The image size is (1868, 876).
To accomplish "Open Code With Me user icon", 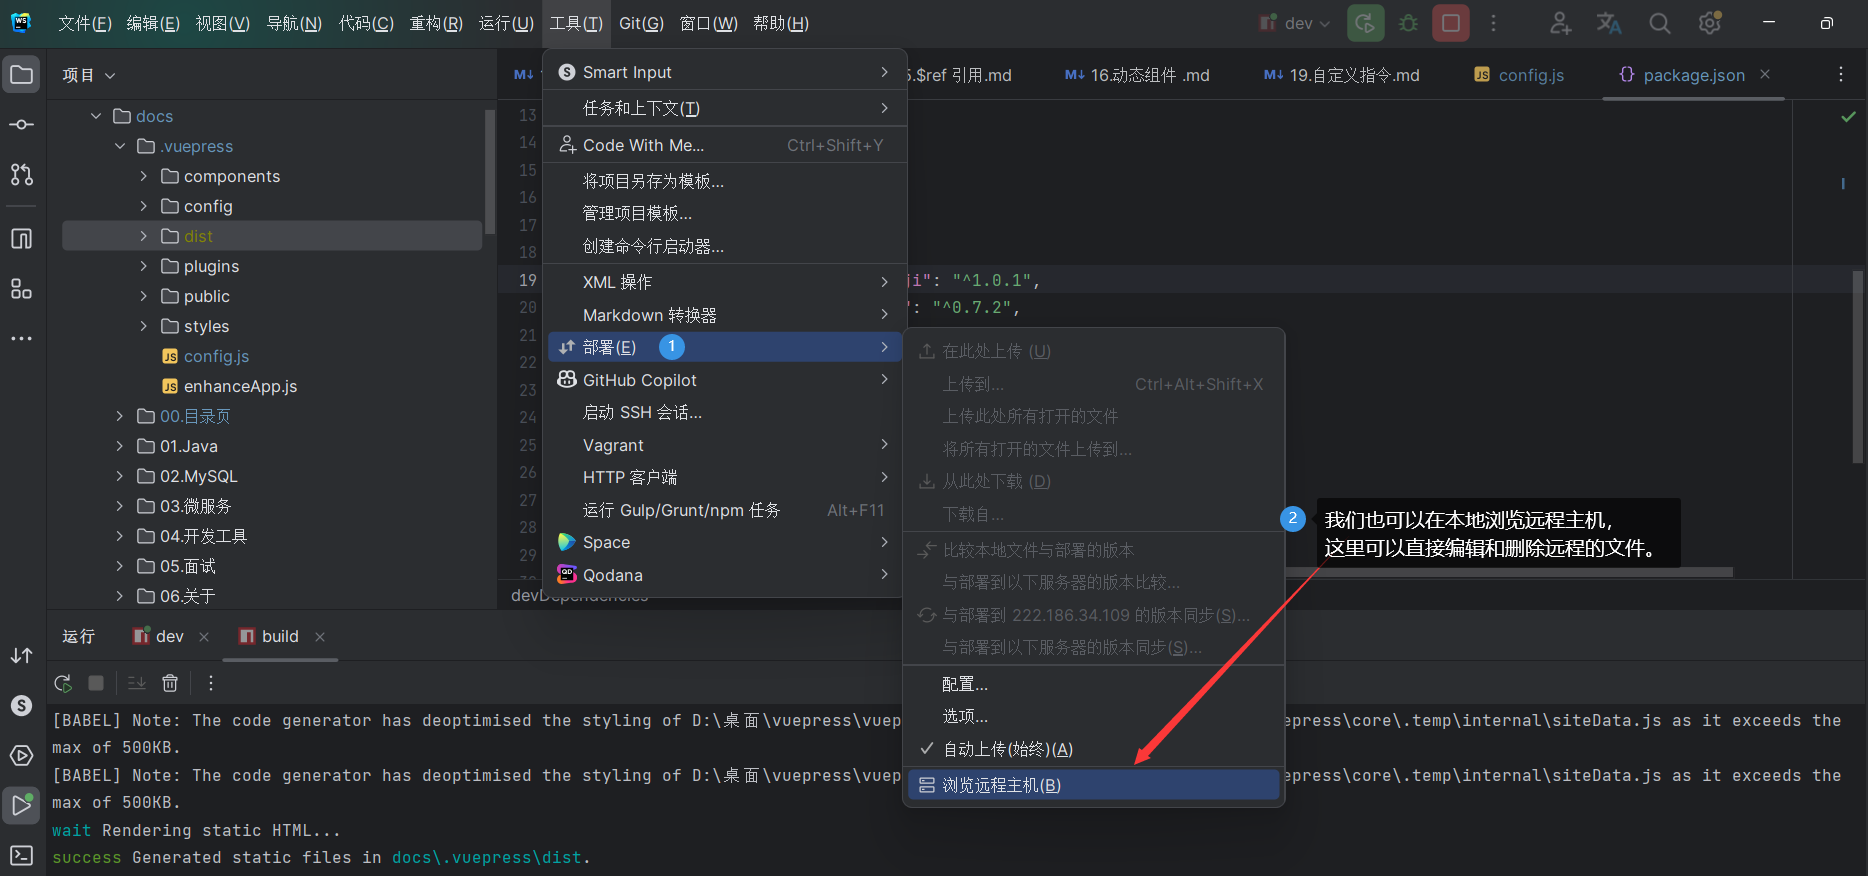I will click(x=1561, y=23).
